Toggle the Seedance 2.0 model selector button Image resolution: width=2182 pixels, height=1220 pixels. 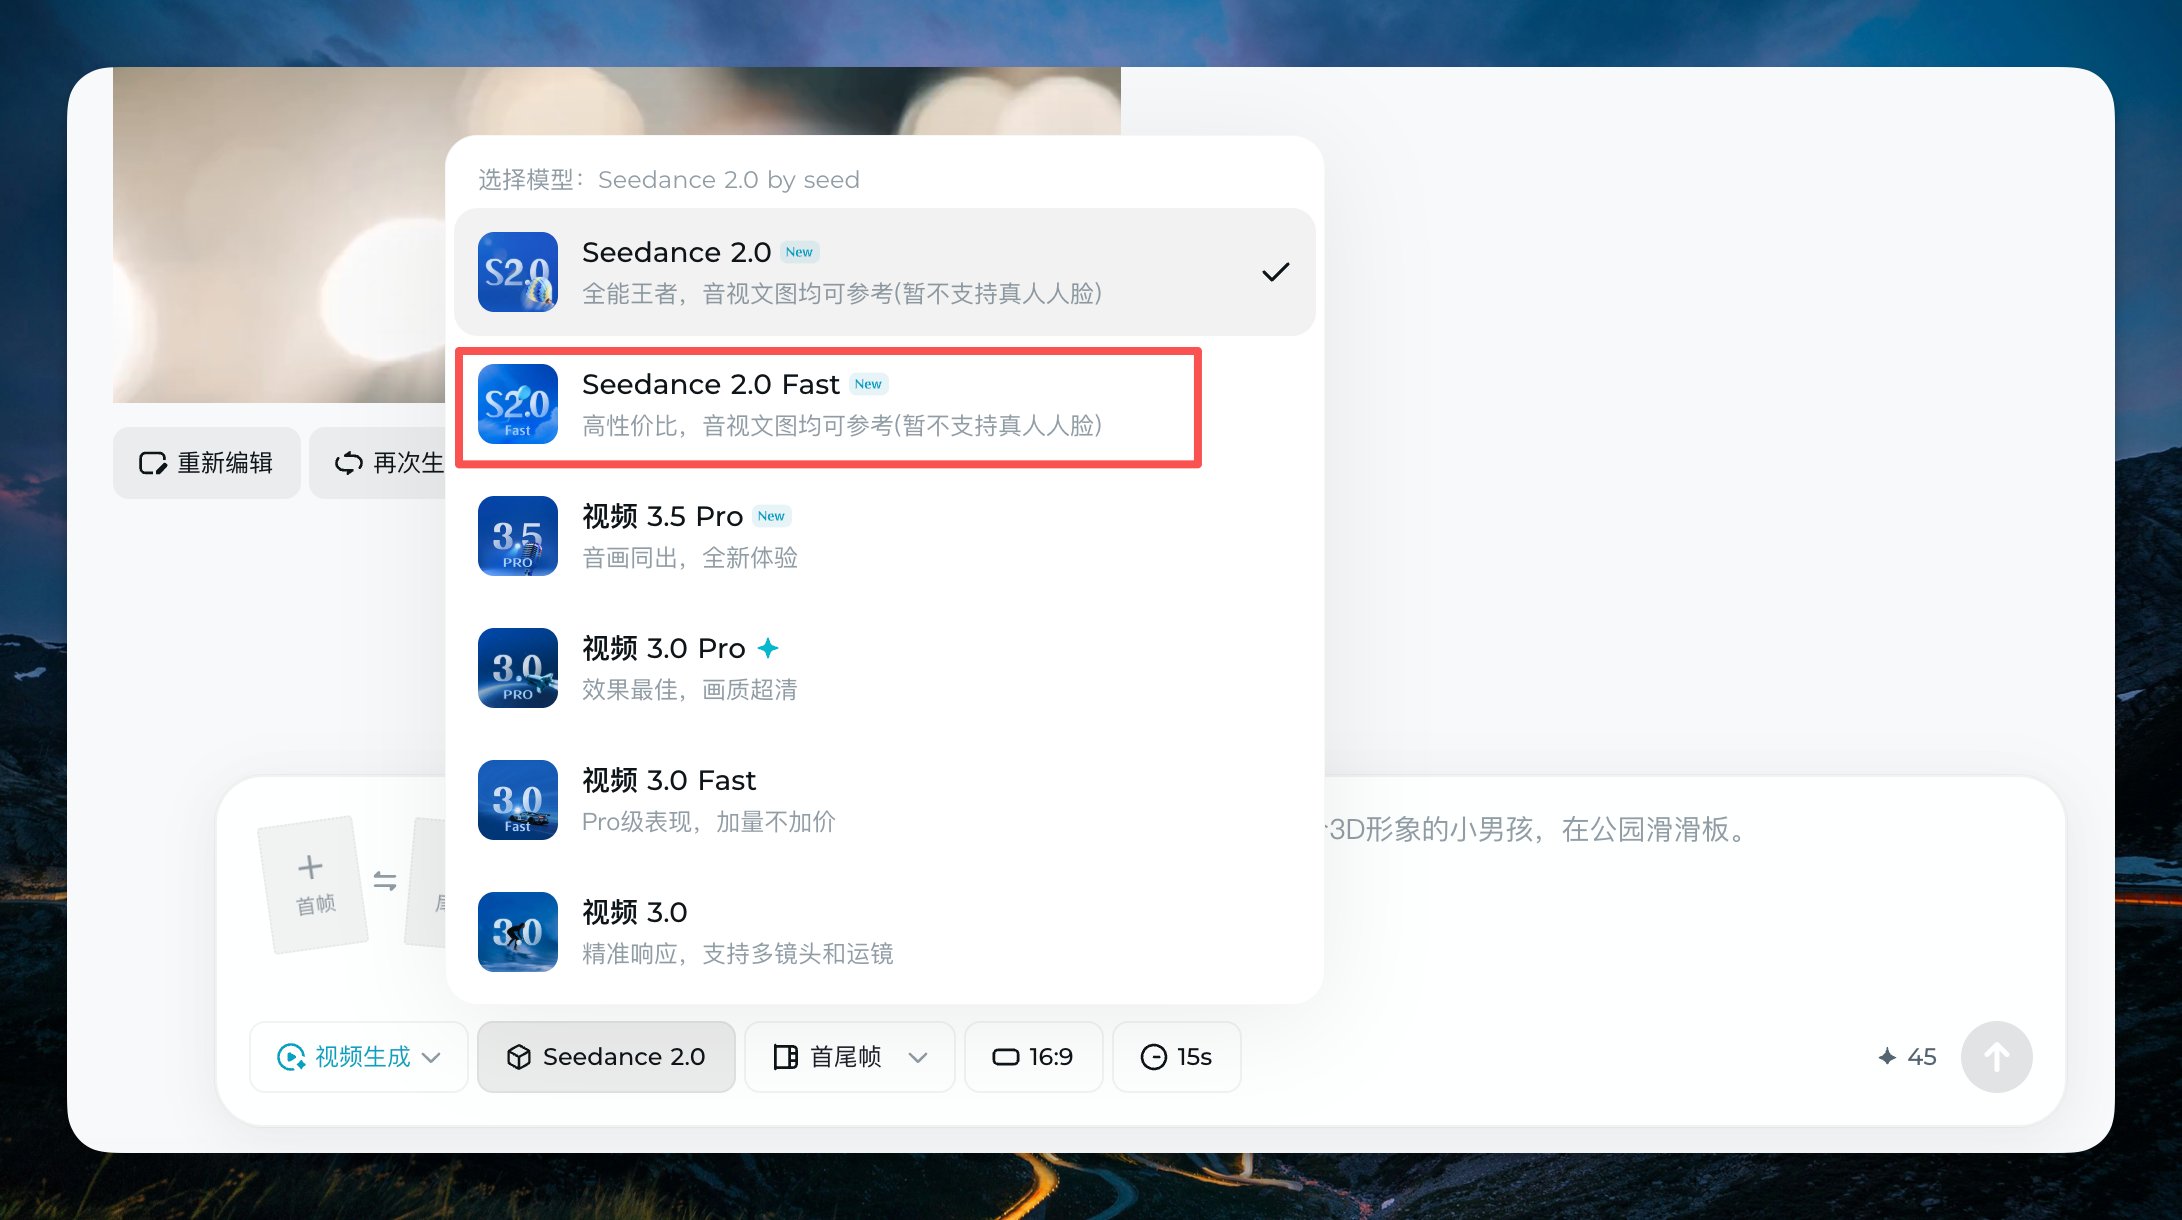[606, 1057]
